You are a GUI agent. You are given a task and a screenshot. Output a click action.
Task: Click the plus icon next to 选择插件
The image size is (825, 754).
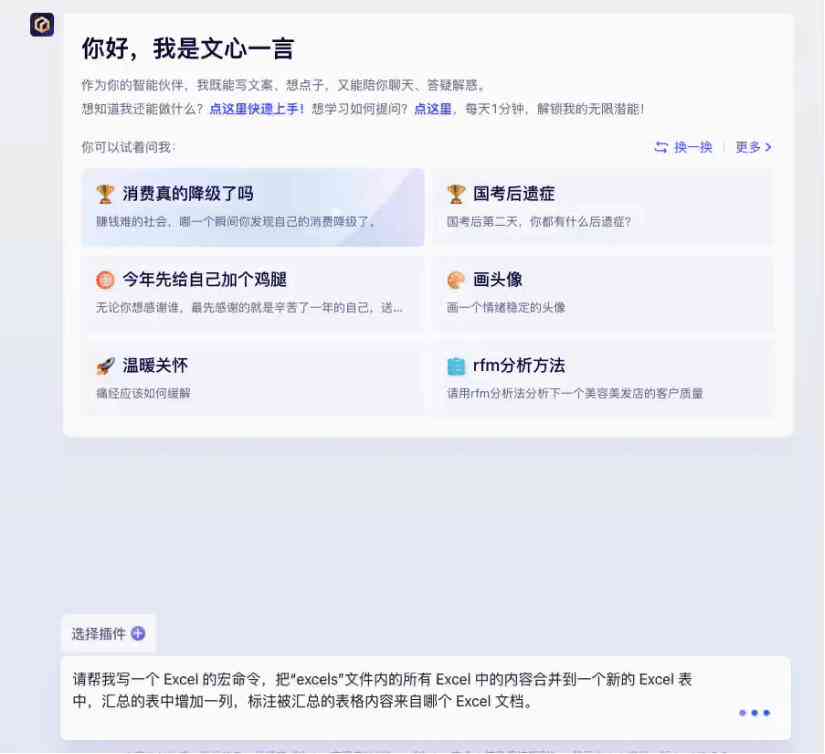click(x=138, y=634)
